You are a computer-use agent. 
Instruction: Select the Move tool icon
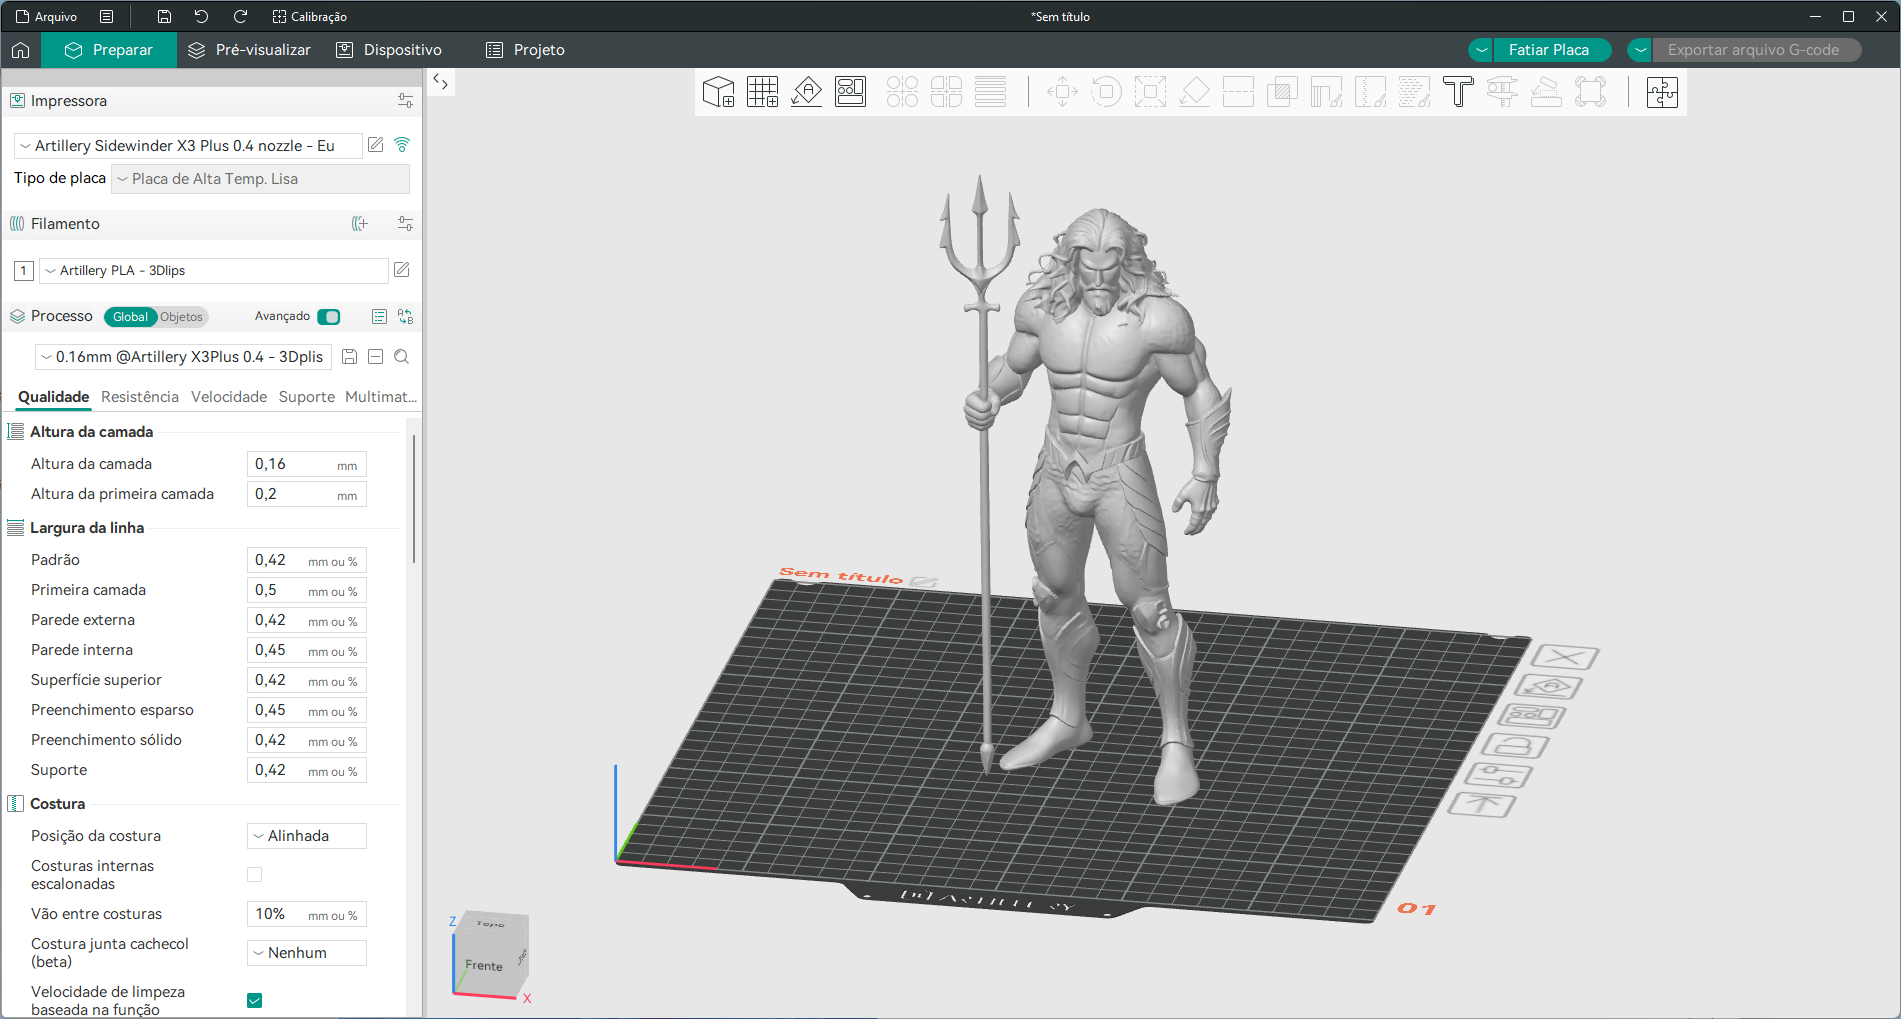point(1062,92)
